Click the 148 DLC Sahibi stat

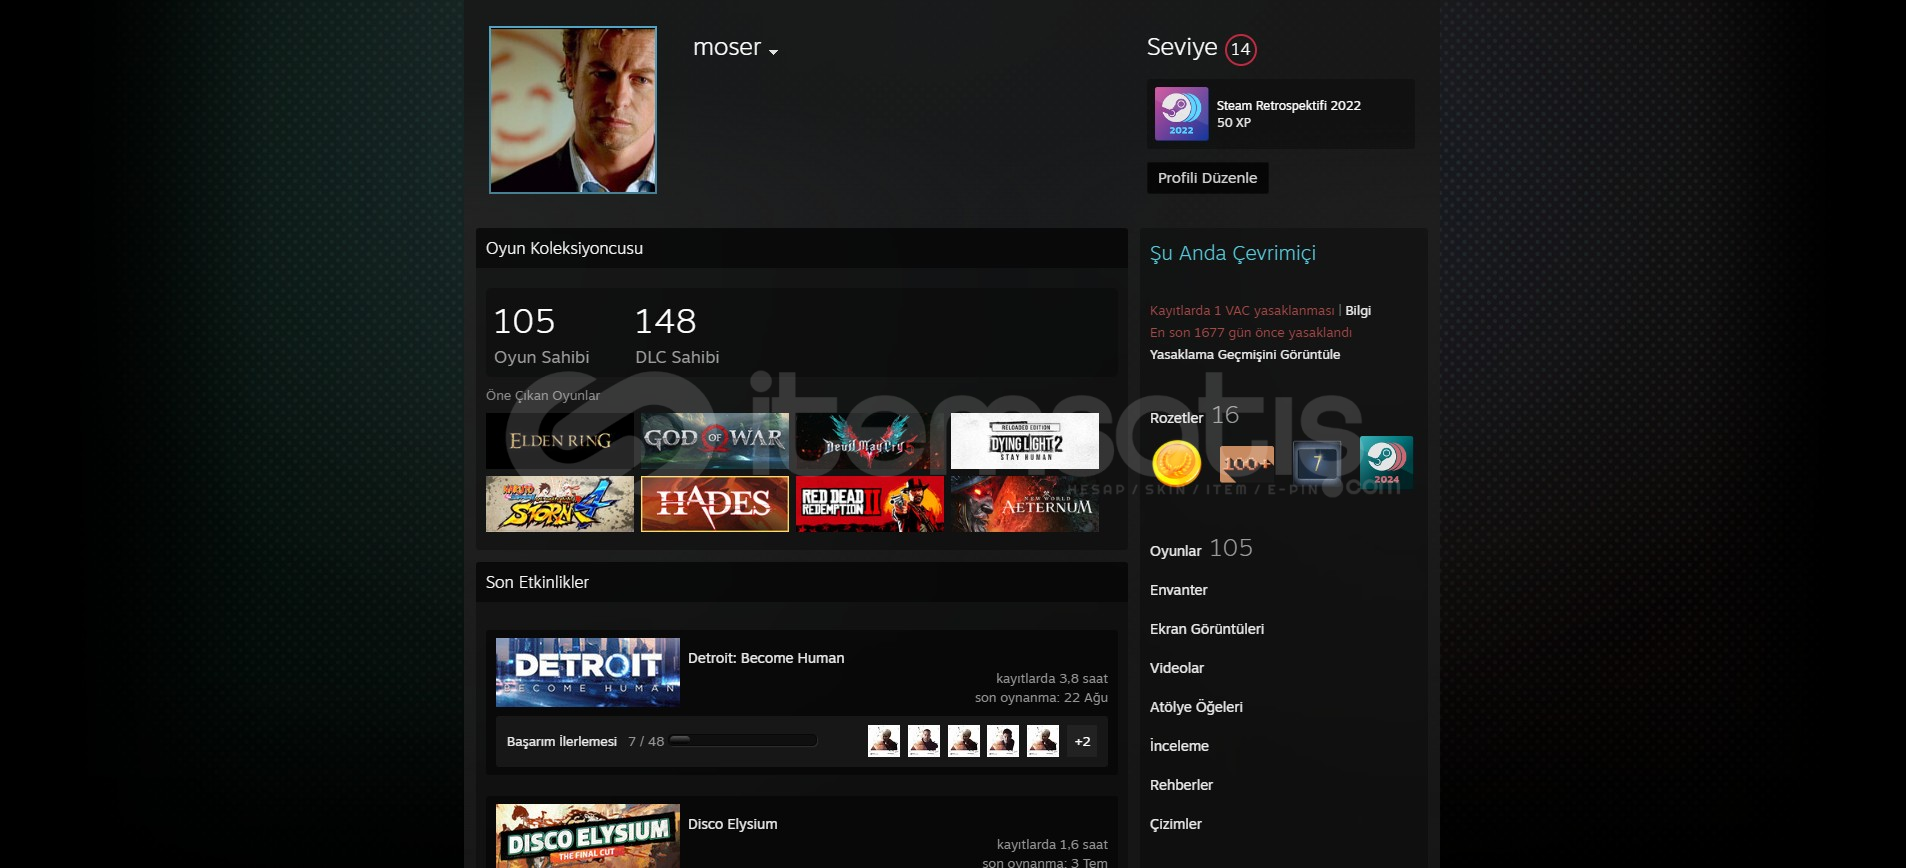pos(677,335)
